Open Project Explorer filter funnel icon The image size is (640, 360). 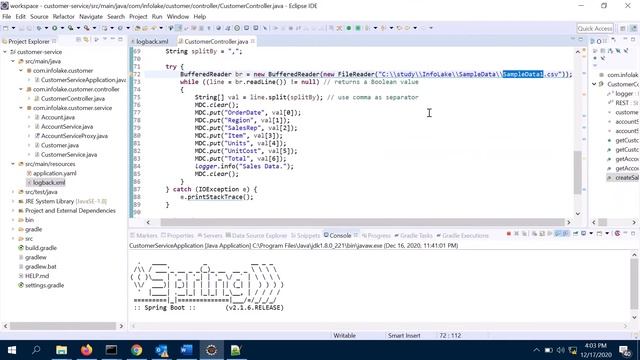click(97, 40)
